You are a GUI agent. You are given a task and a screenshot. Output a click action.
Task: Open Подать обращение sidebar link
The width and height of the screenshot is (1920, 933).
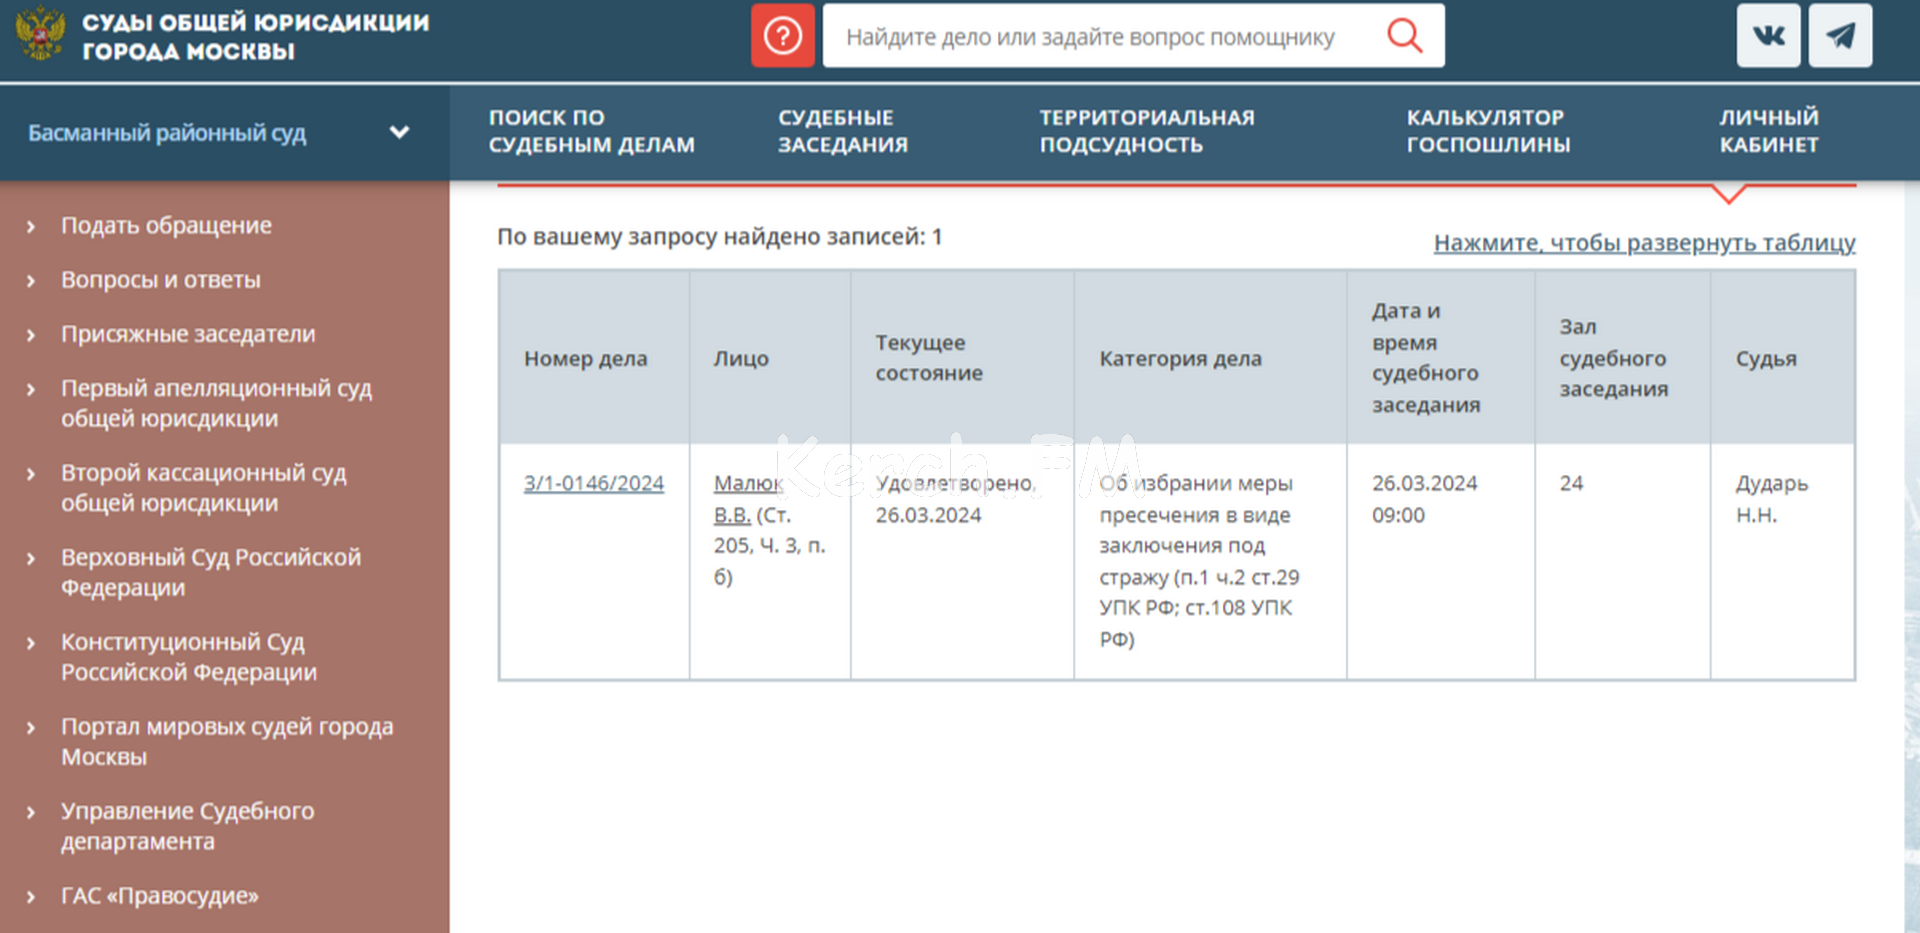166,226
